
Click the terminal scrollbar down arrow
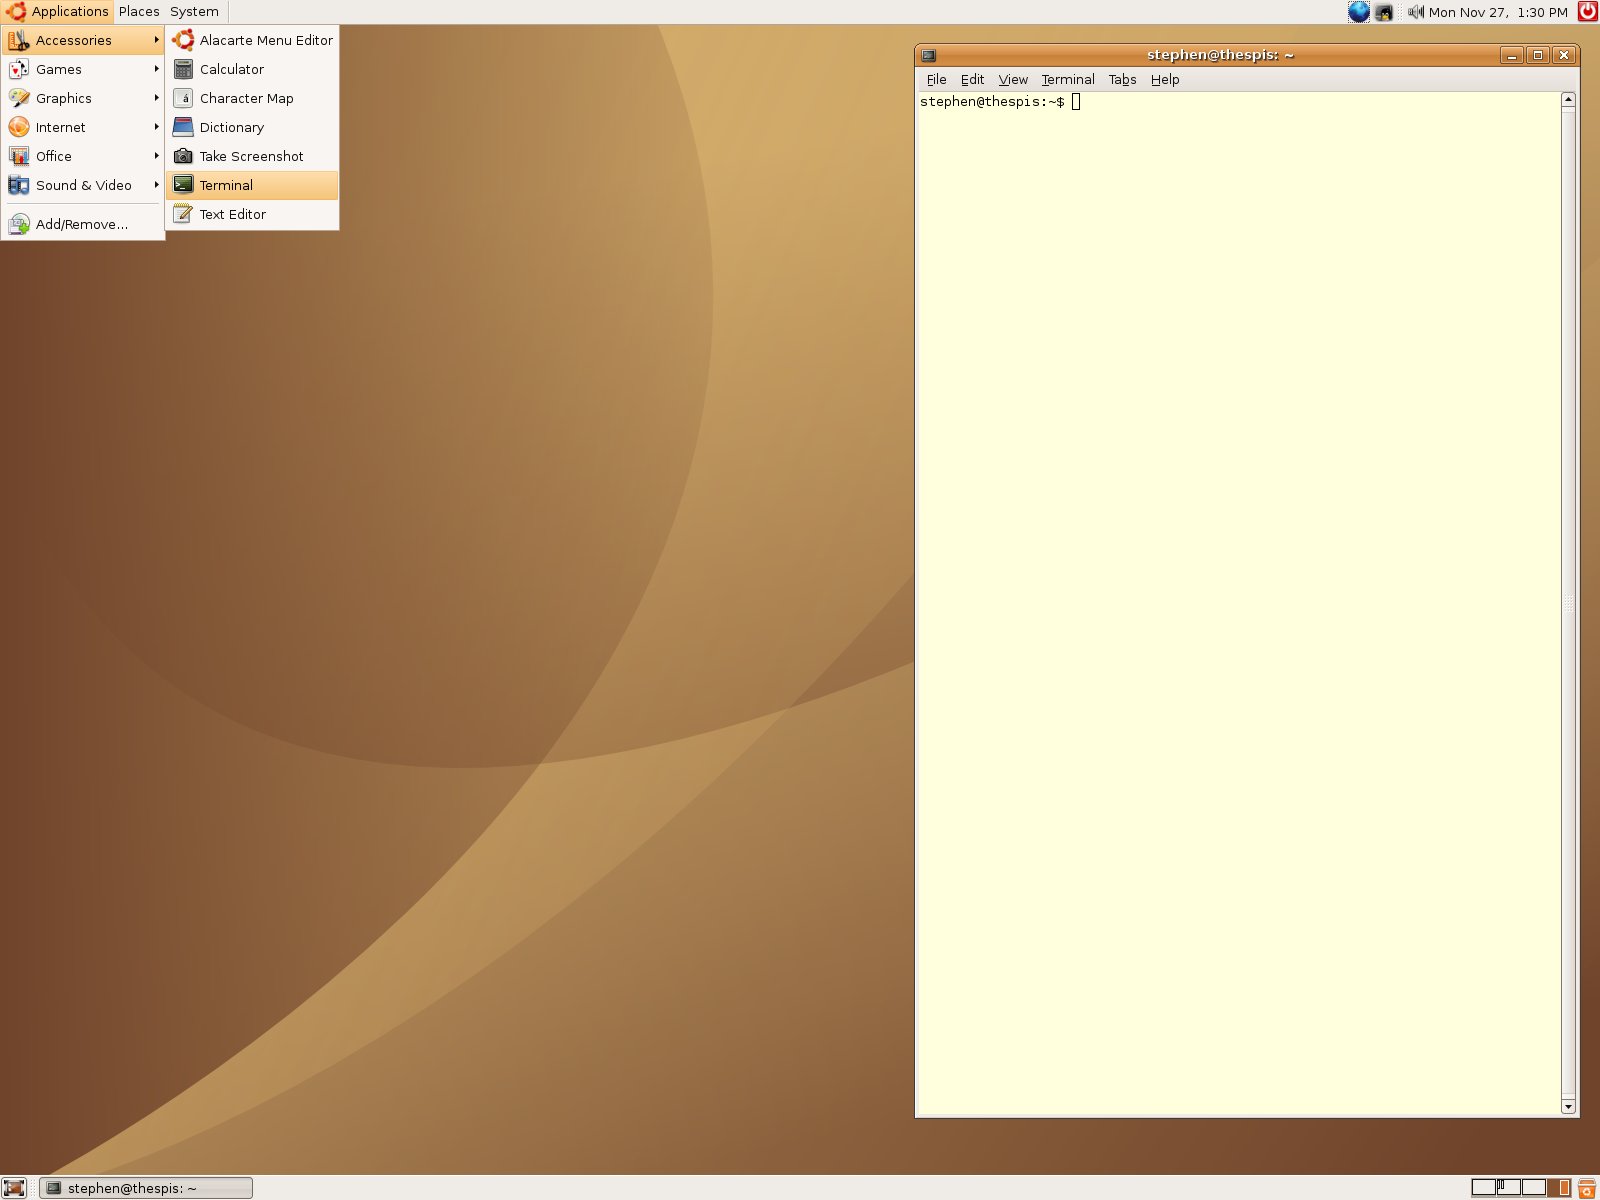pyautogui.click(x=1568, y=1106)
